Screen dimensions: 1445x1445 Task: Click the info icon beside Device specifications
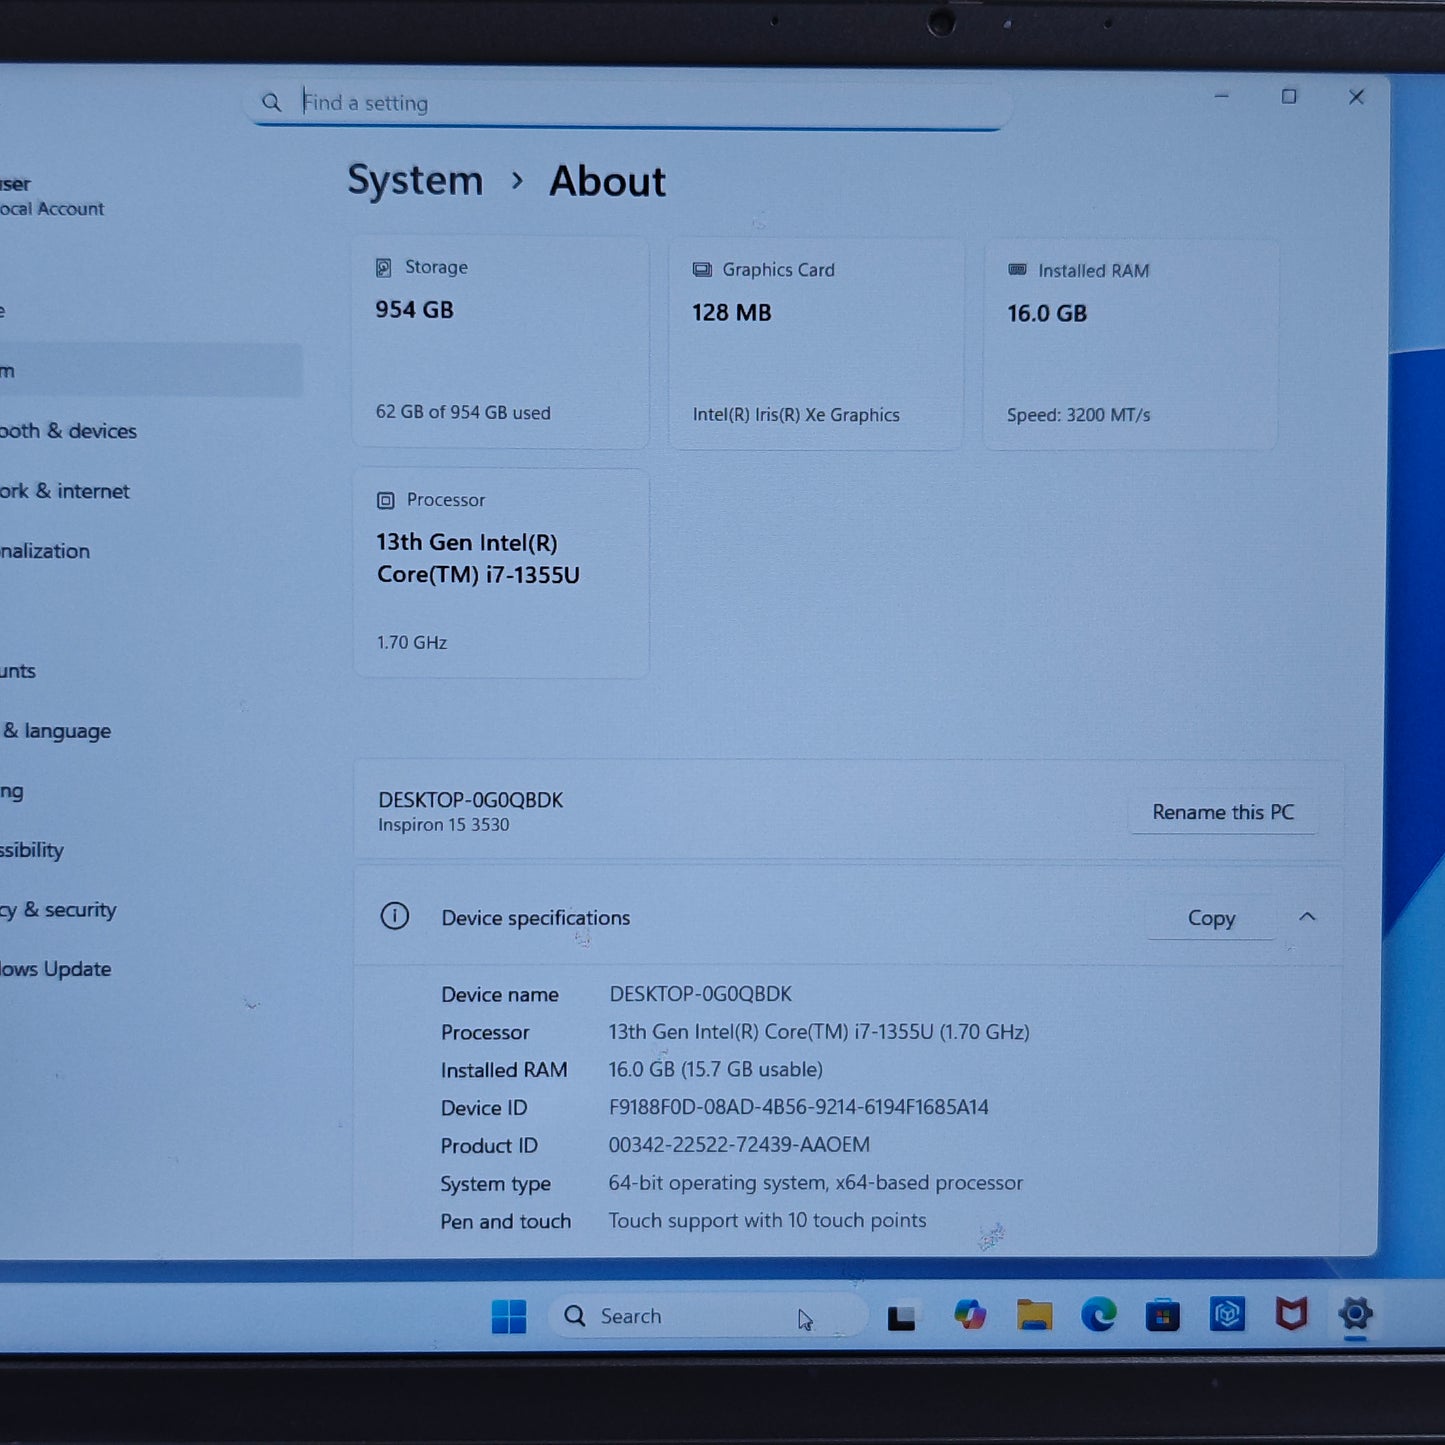(x=395, y=916)
